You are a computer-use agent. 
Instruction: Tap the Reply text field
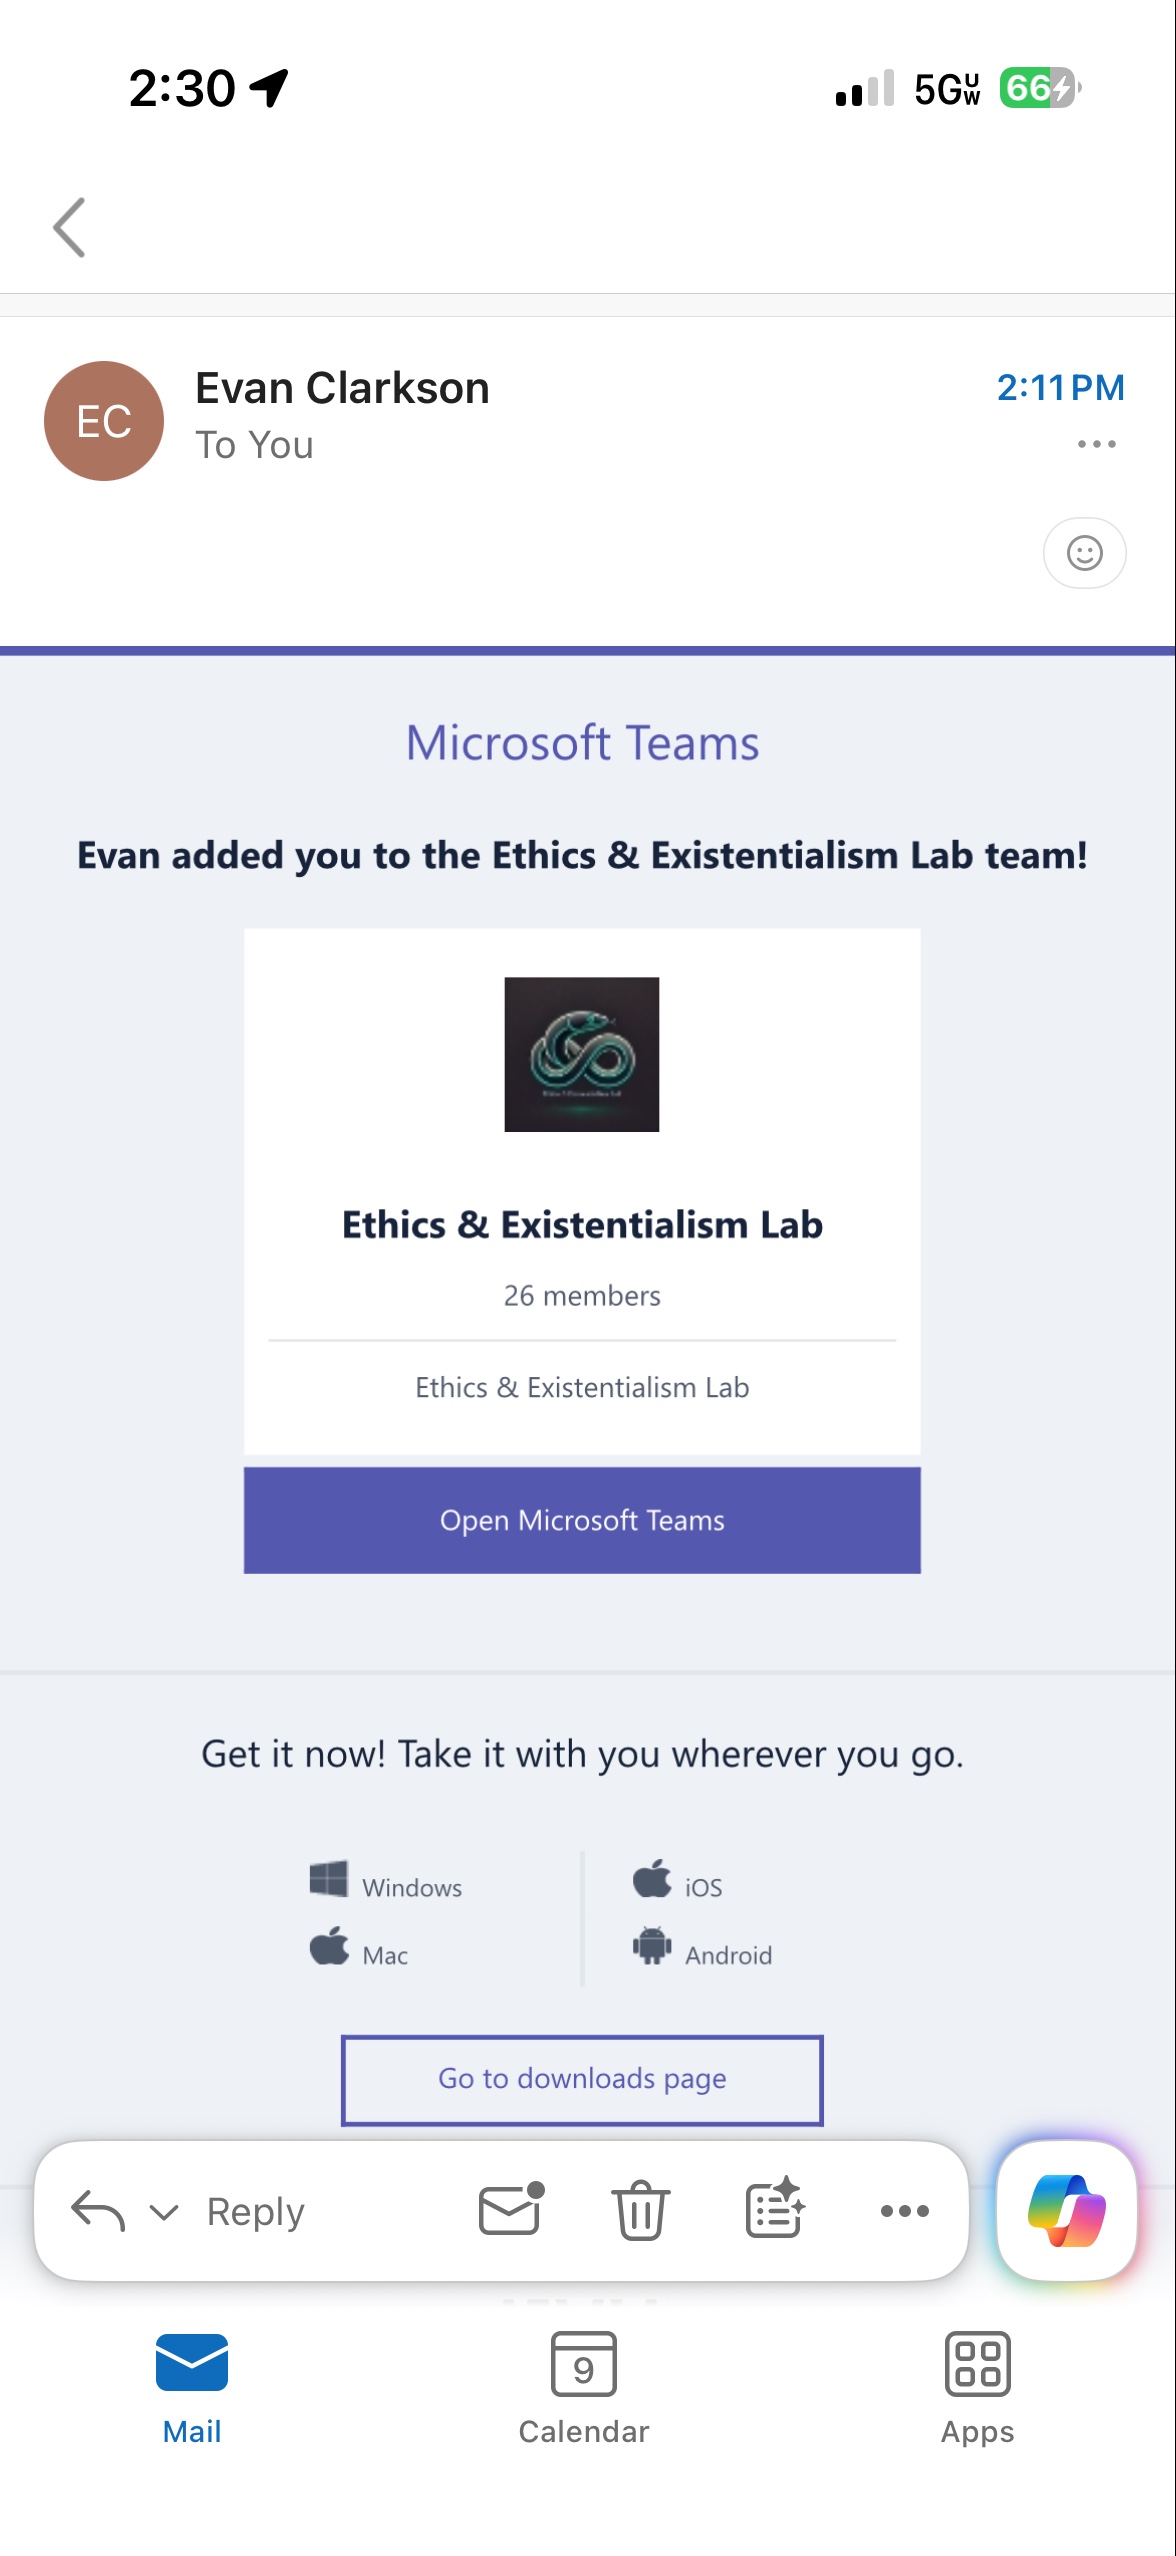click(x=256, y=2211)
